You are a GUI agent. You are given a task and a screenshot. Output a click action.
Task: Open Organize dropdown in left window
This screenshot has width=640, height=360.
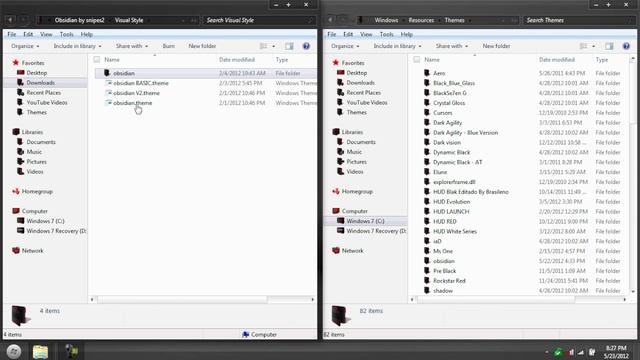(25, 46)
